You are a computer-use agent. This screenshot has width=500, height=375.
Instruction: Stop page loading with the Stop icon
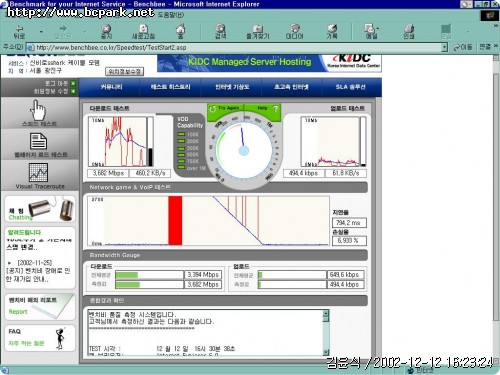point(106,29)
